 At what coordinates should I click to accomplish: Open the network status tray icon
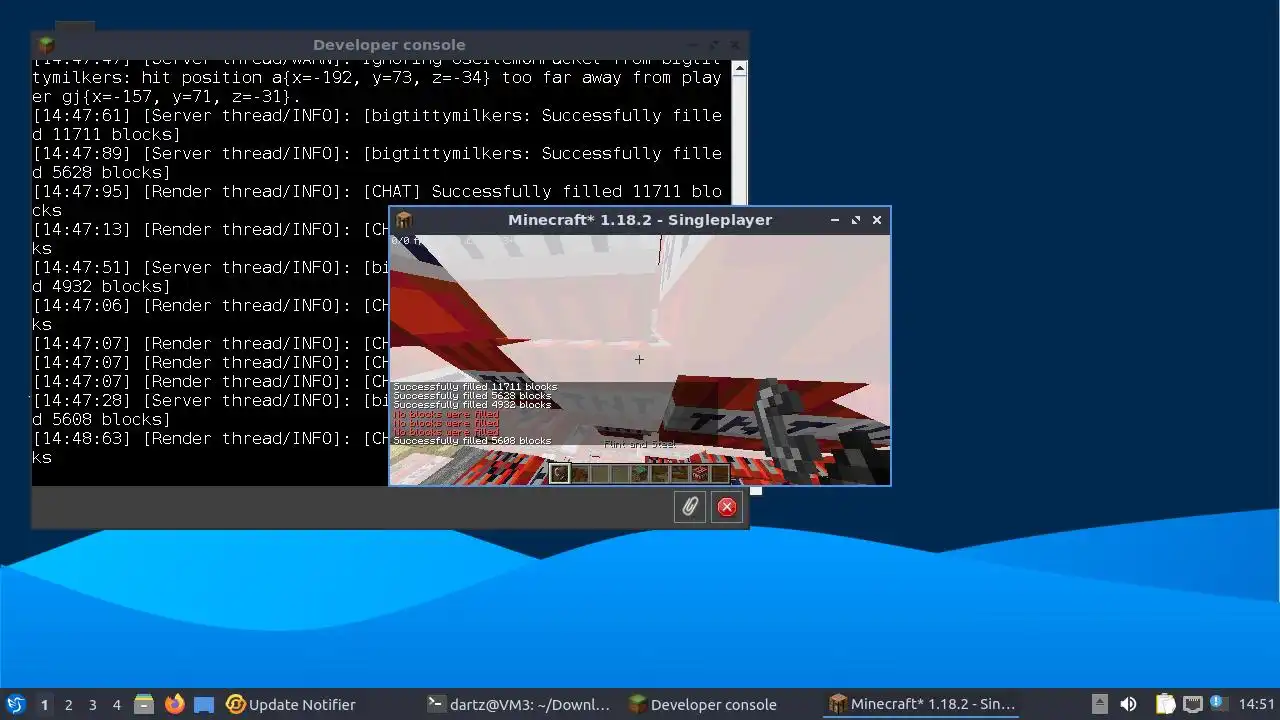(1192, 704)
